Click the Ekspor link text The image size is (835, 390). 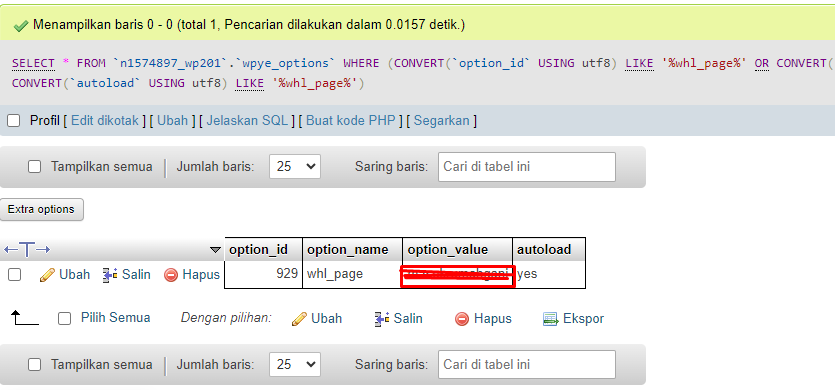coord(584,319)
